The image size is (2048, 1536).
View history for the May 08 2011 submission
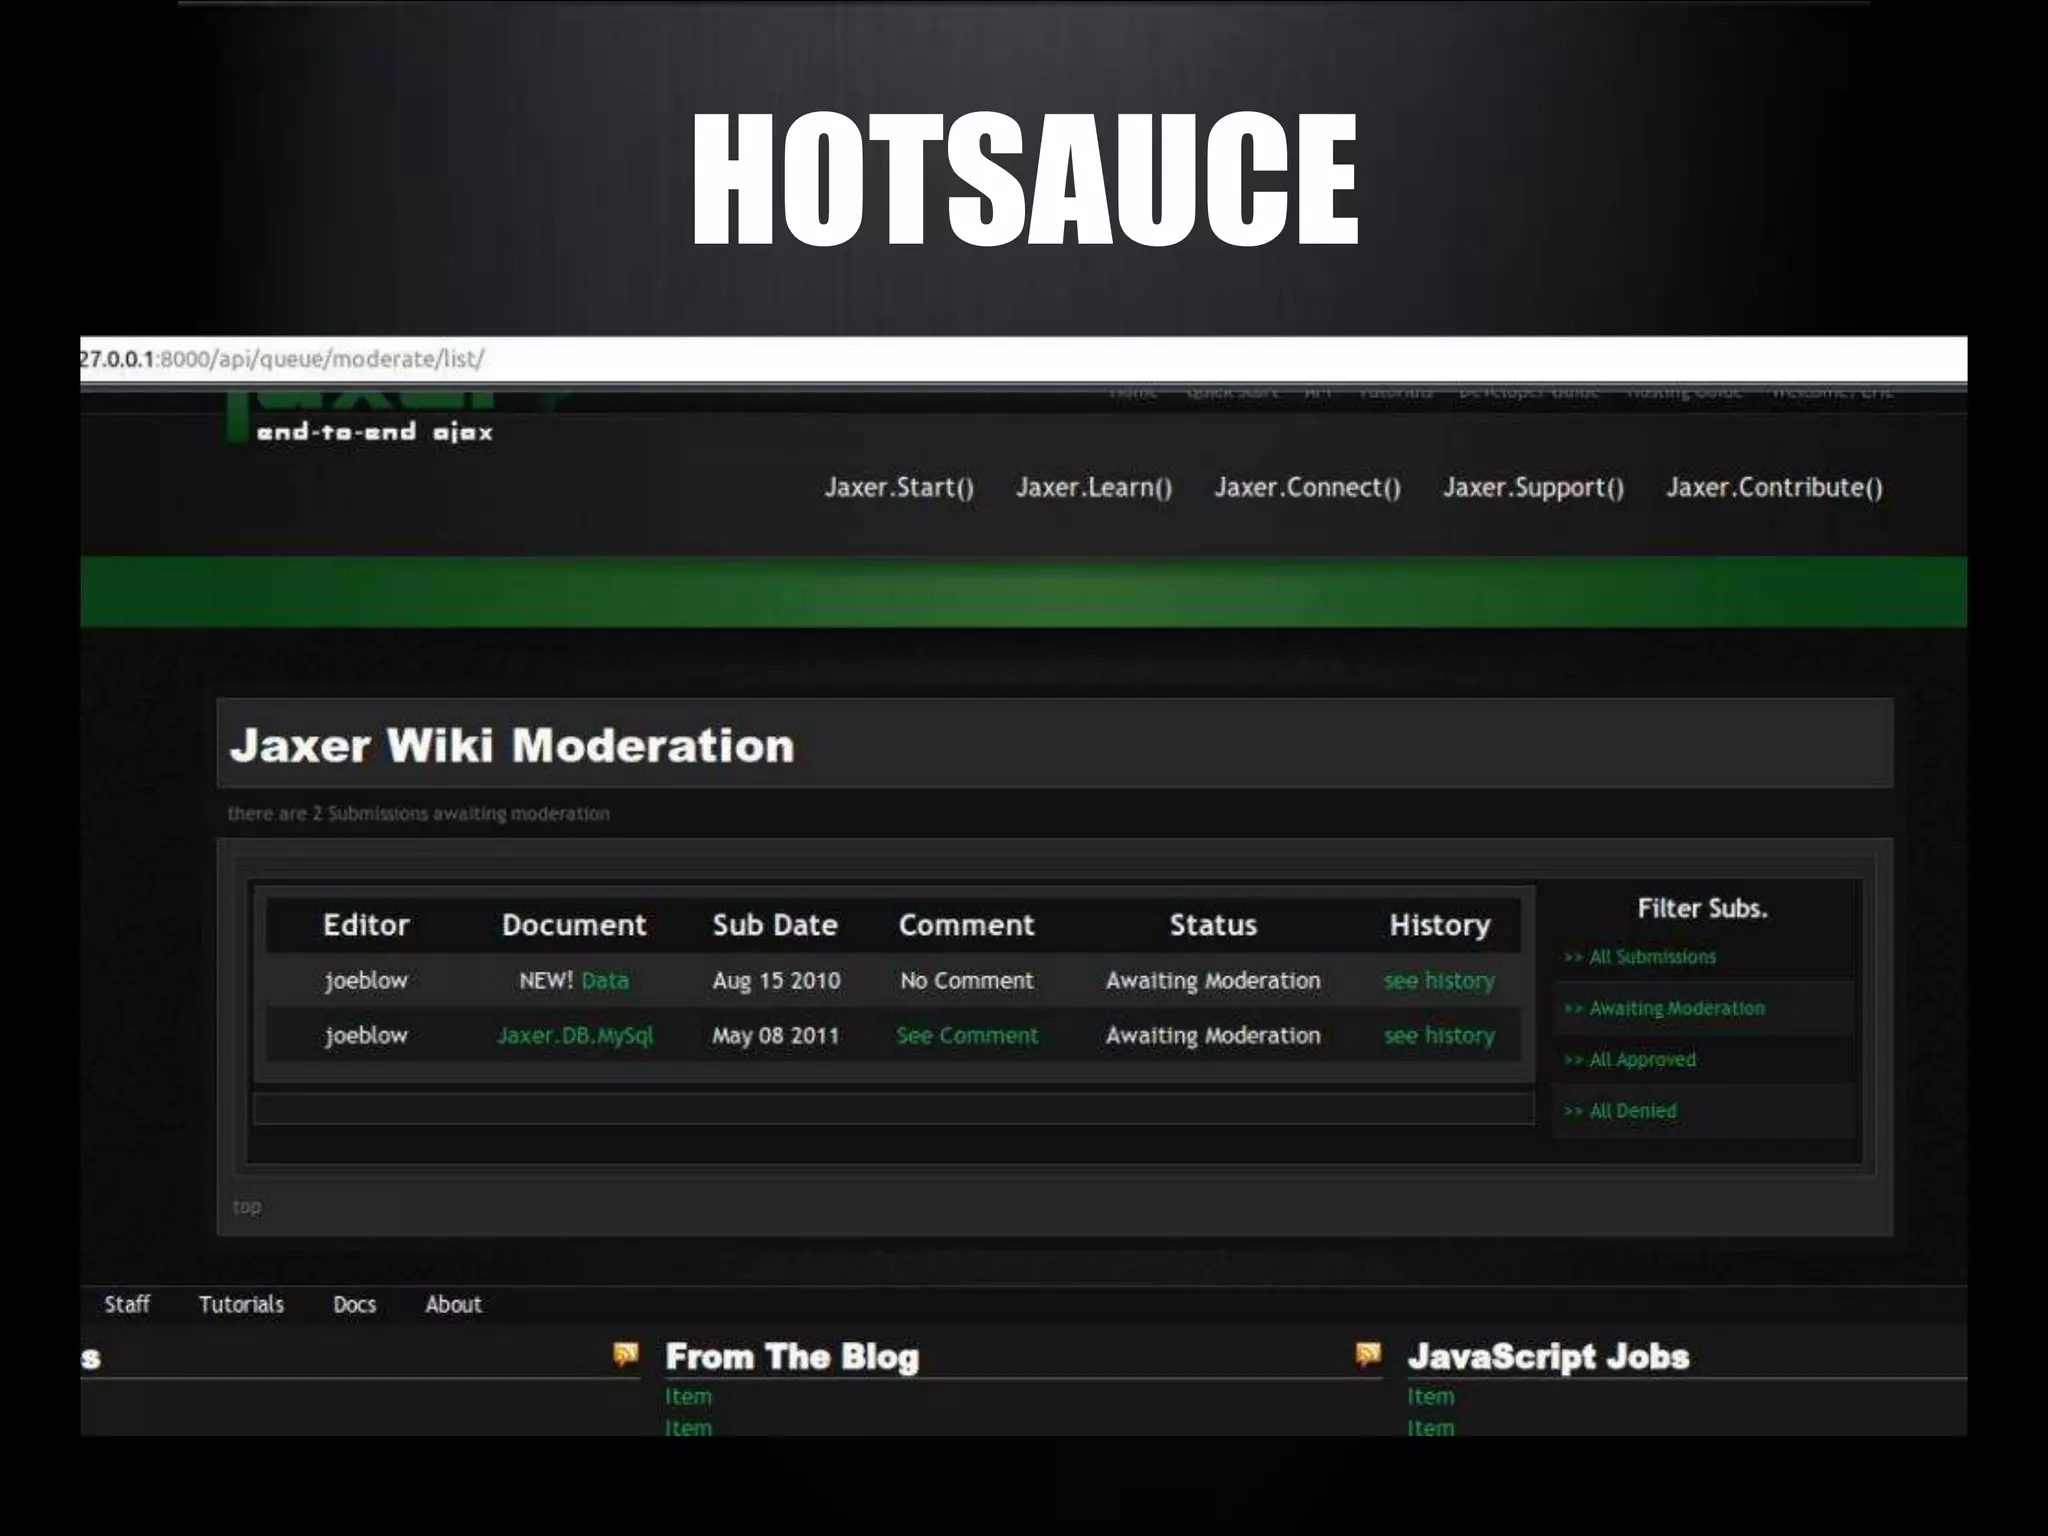1439,1035
